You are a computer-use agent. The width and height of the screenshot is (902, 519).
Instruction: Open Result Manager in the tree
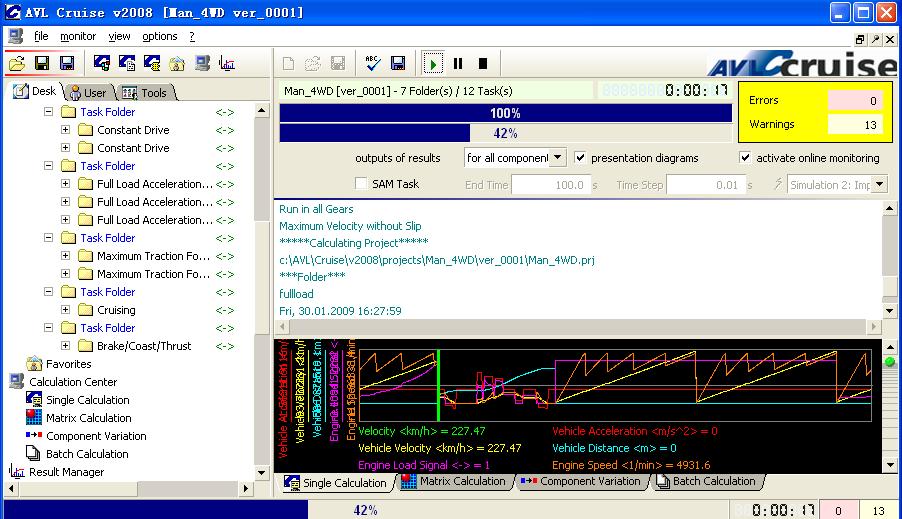(x=67, y=472)
